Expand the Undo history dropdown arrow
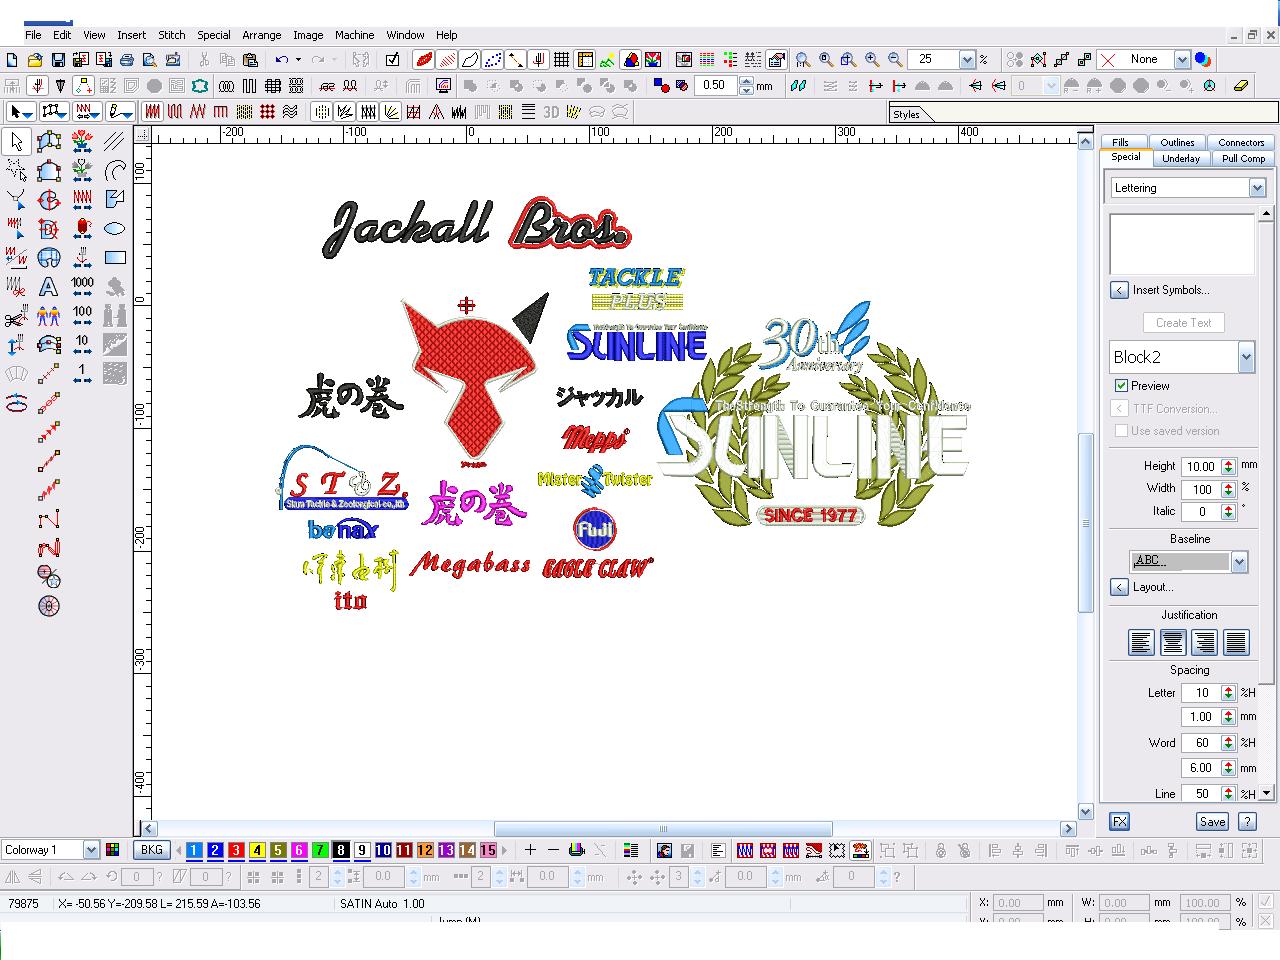Screen dimensions: 1280x960 (x=298, y=60)
